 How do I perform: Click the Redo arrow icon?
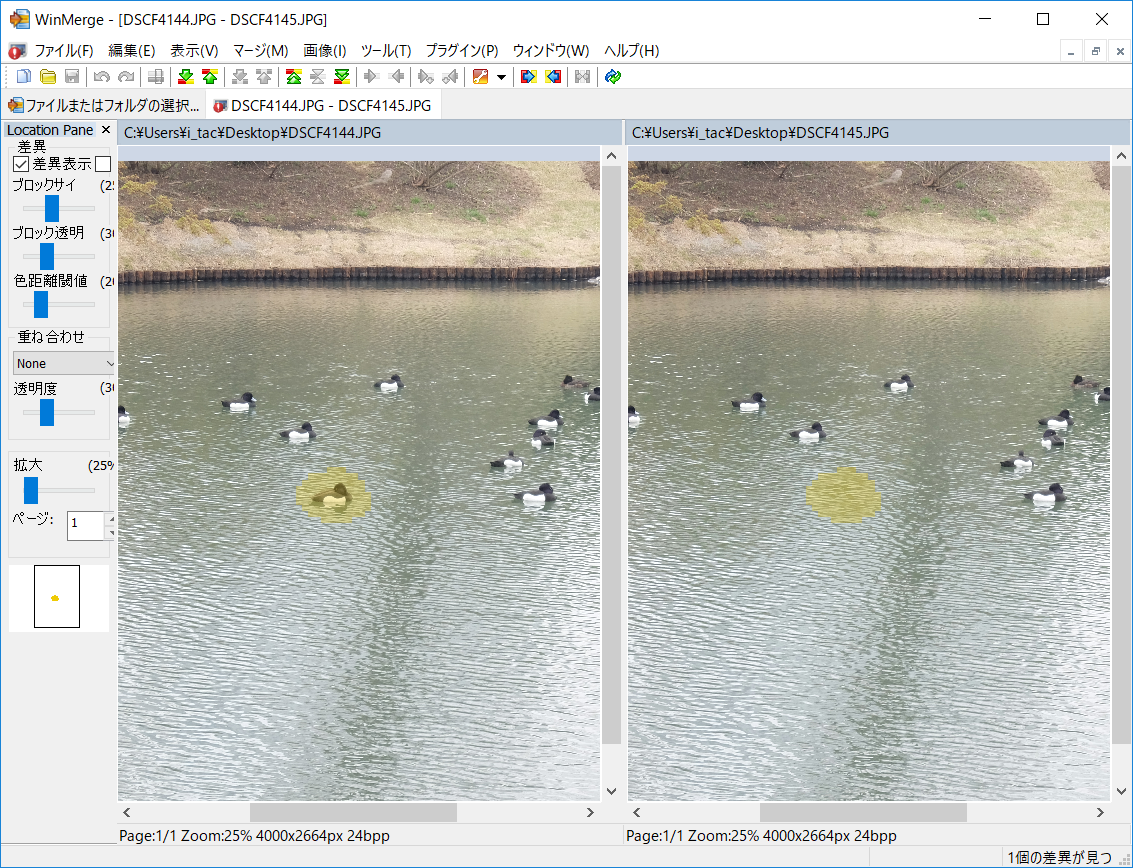tap(126, 77)
